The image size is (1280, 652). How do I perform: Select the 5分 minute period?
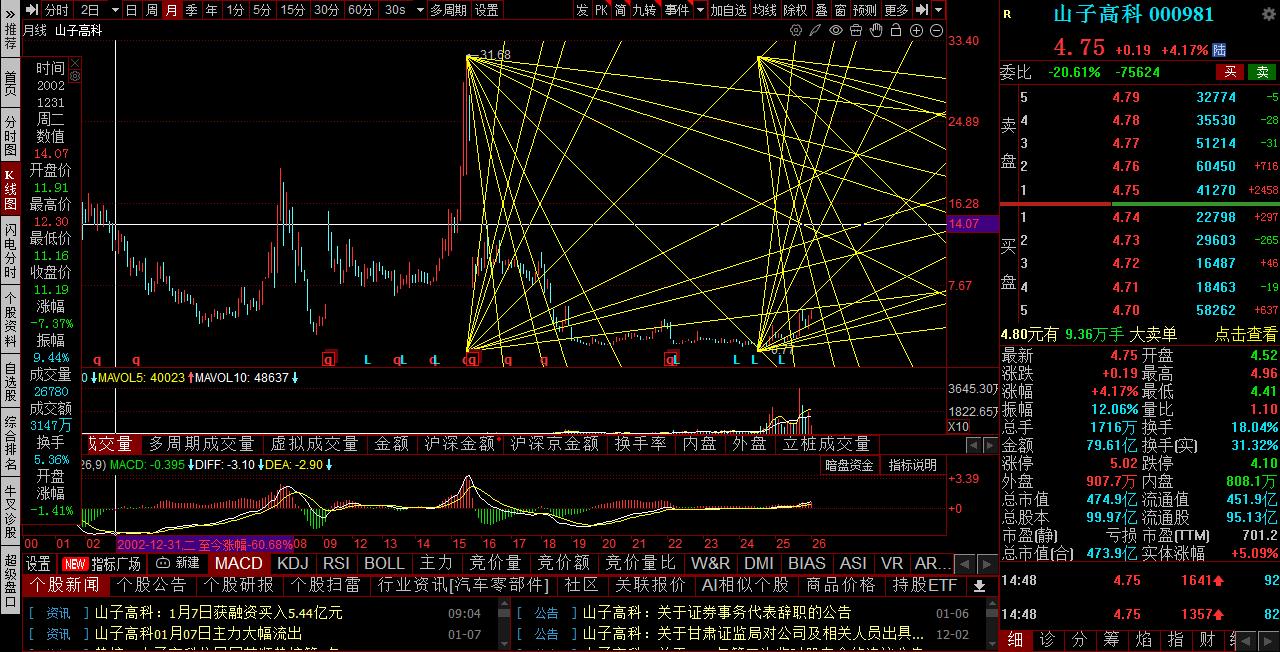[x=262, y=10]
